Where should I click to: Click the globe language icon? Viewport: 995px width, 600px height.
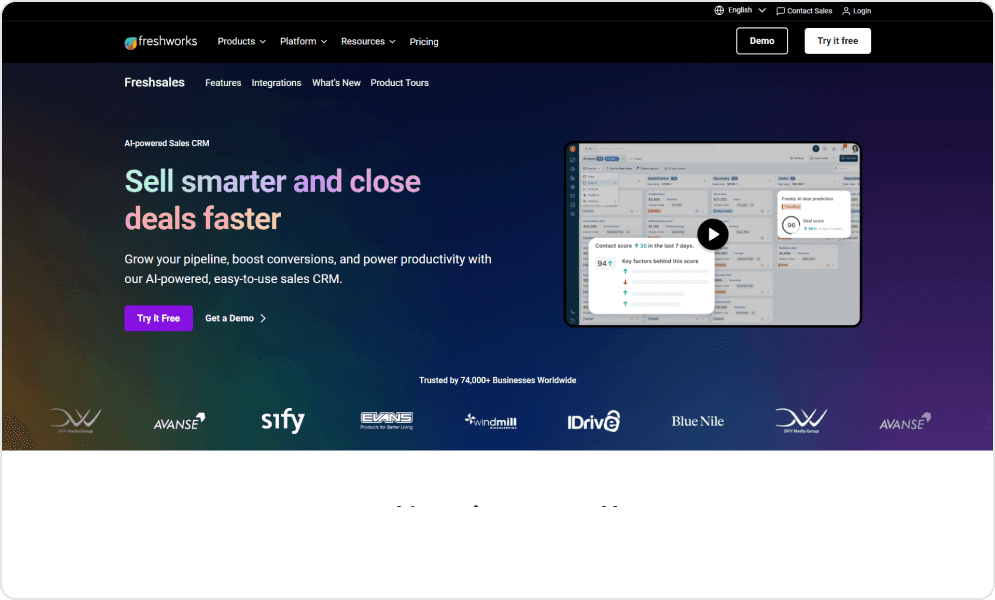(718, 9)
